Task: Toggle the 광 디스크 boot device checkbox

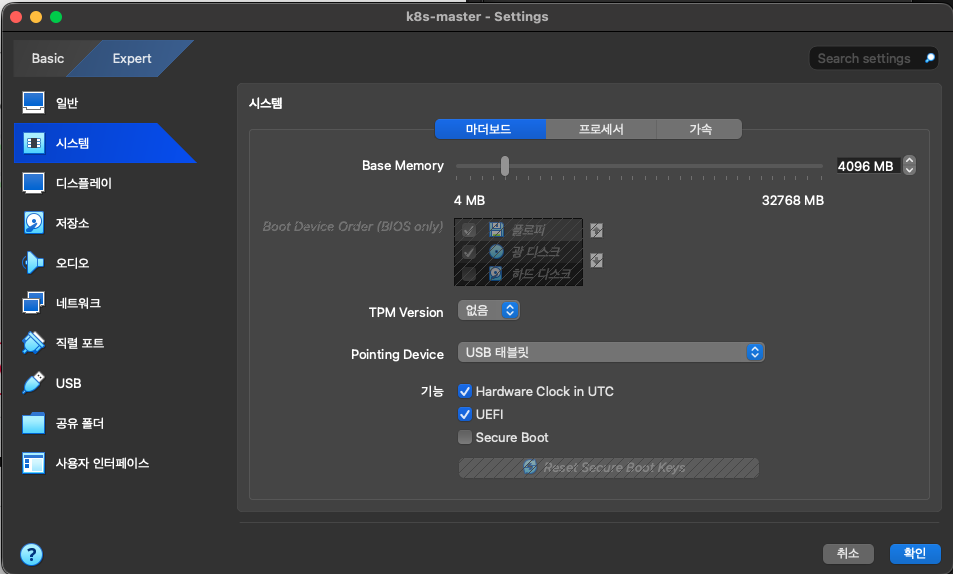Action: pos(469,252)
